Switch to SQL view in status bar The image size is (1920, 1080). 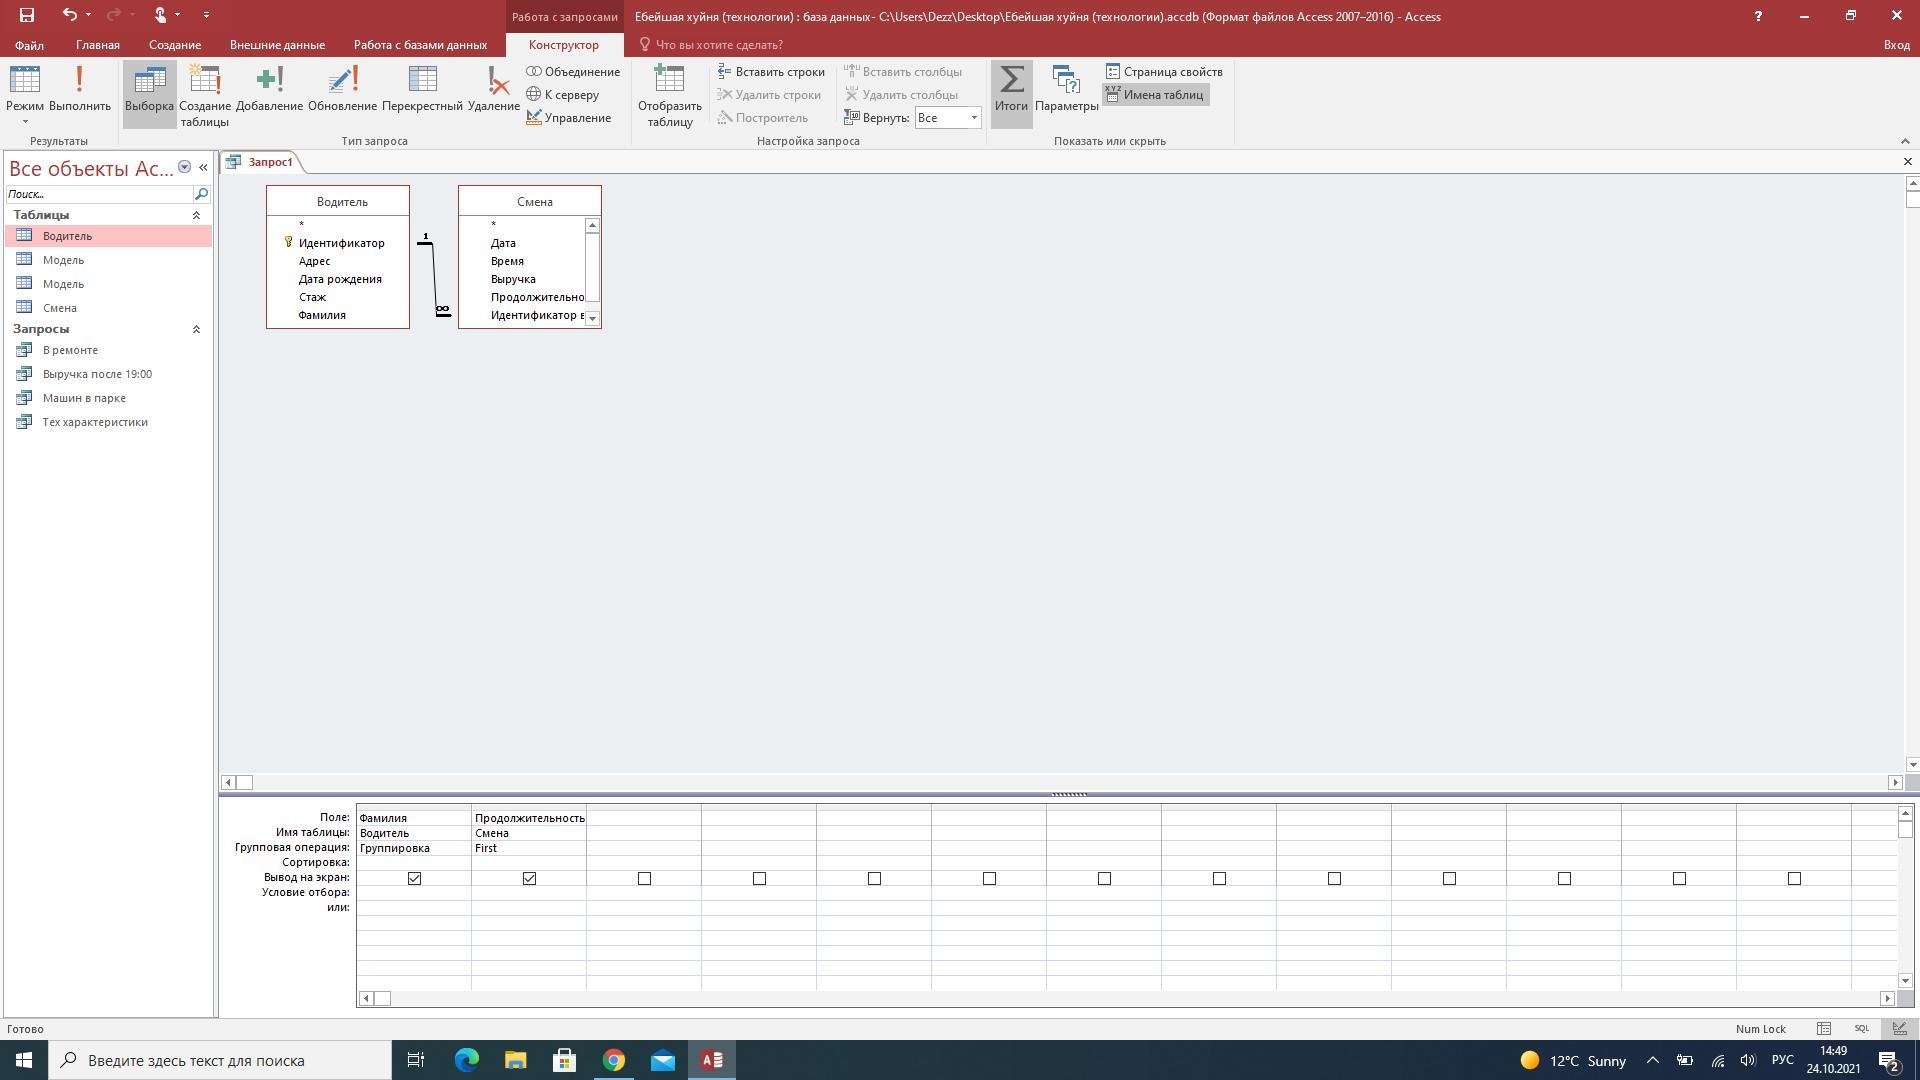tap(1861, 1028)
